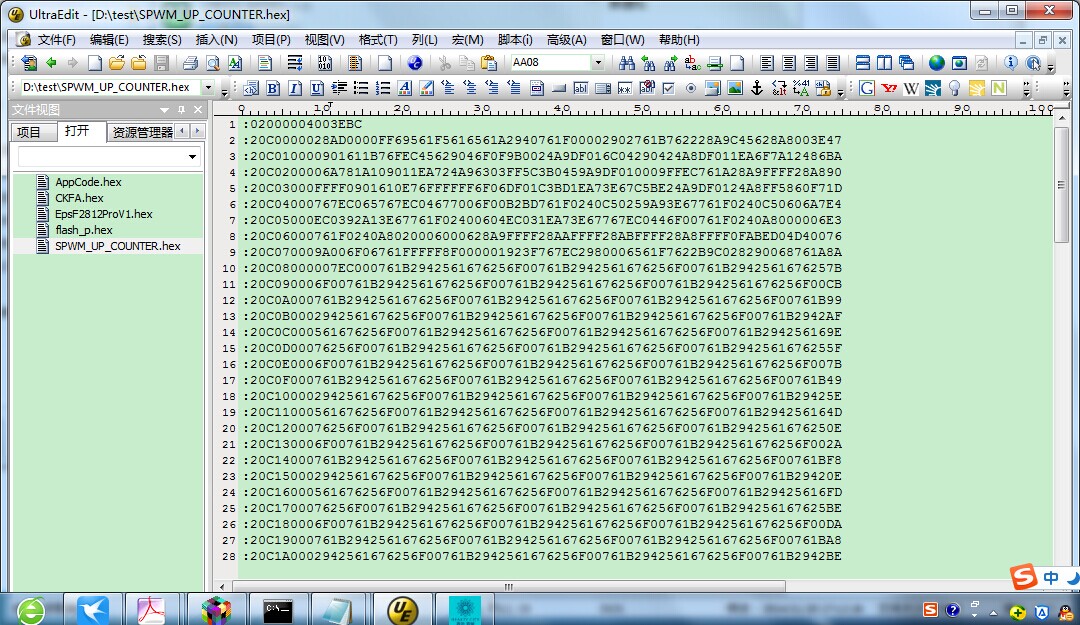Apply HTML bold tag button
The height and width of the screenshot is (625, 1080).
(273, 88)
